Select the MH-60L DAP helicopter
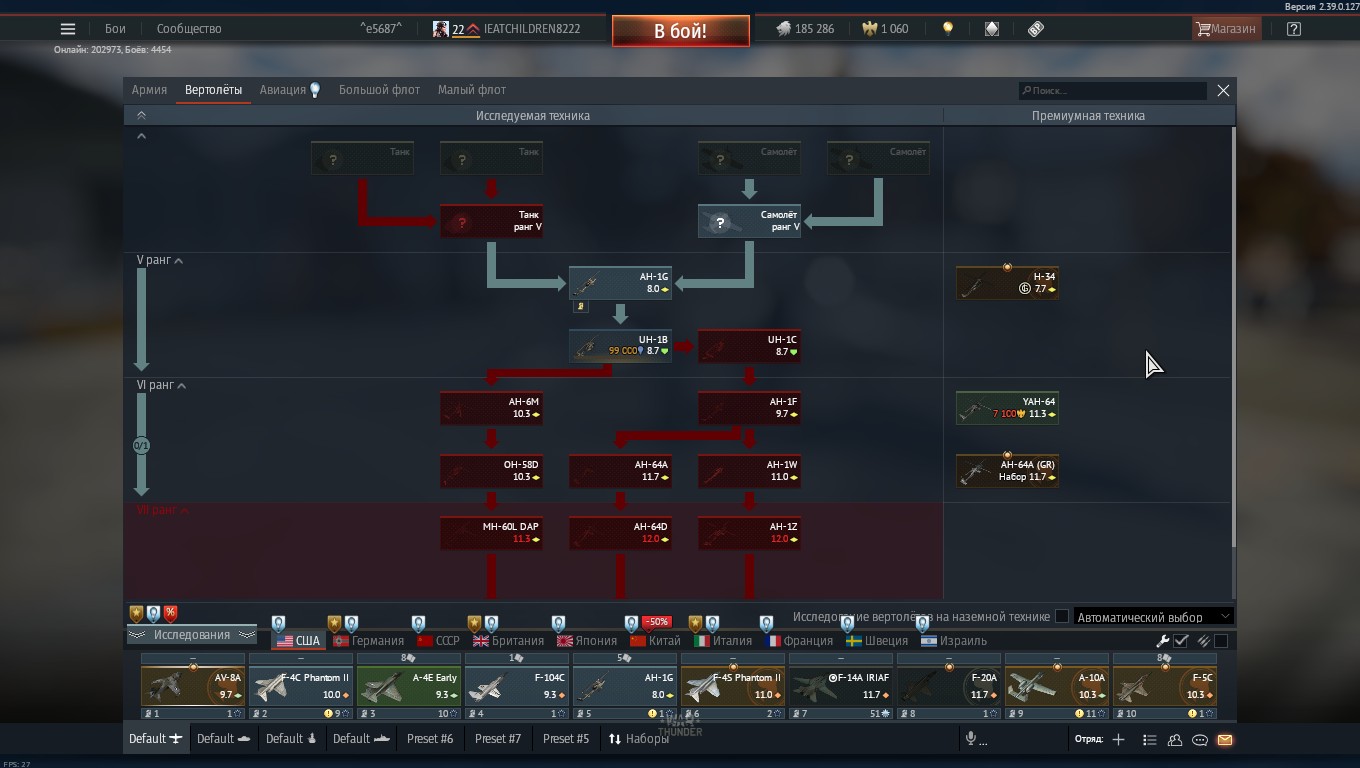 (x=491, y=533)
